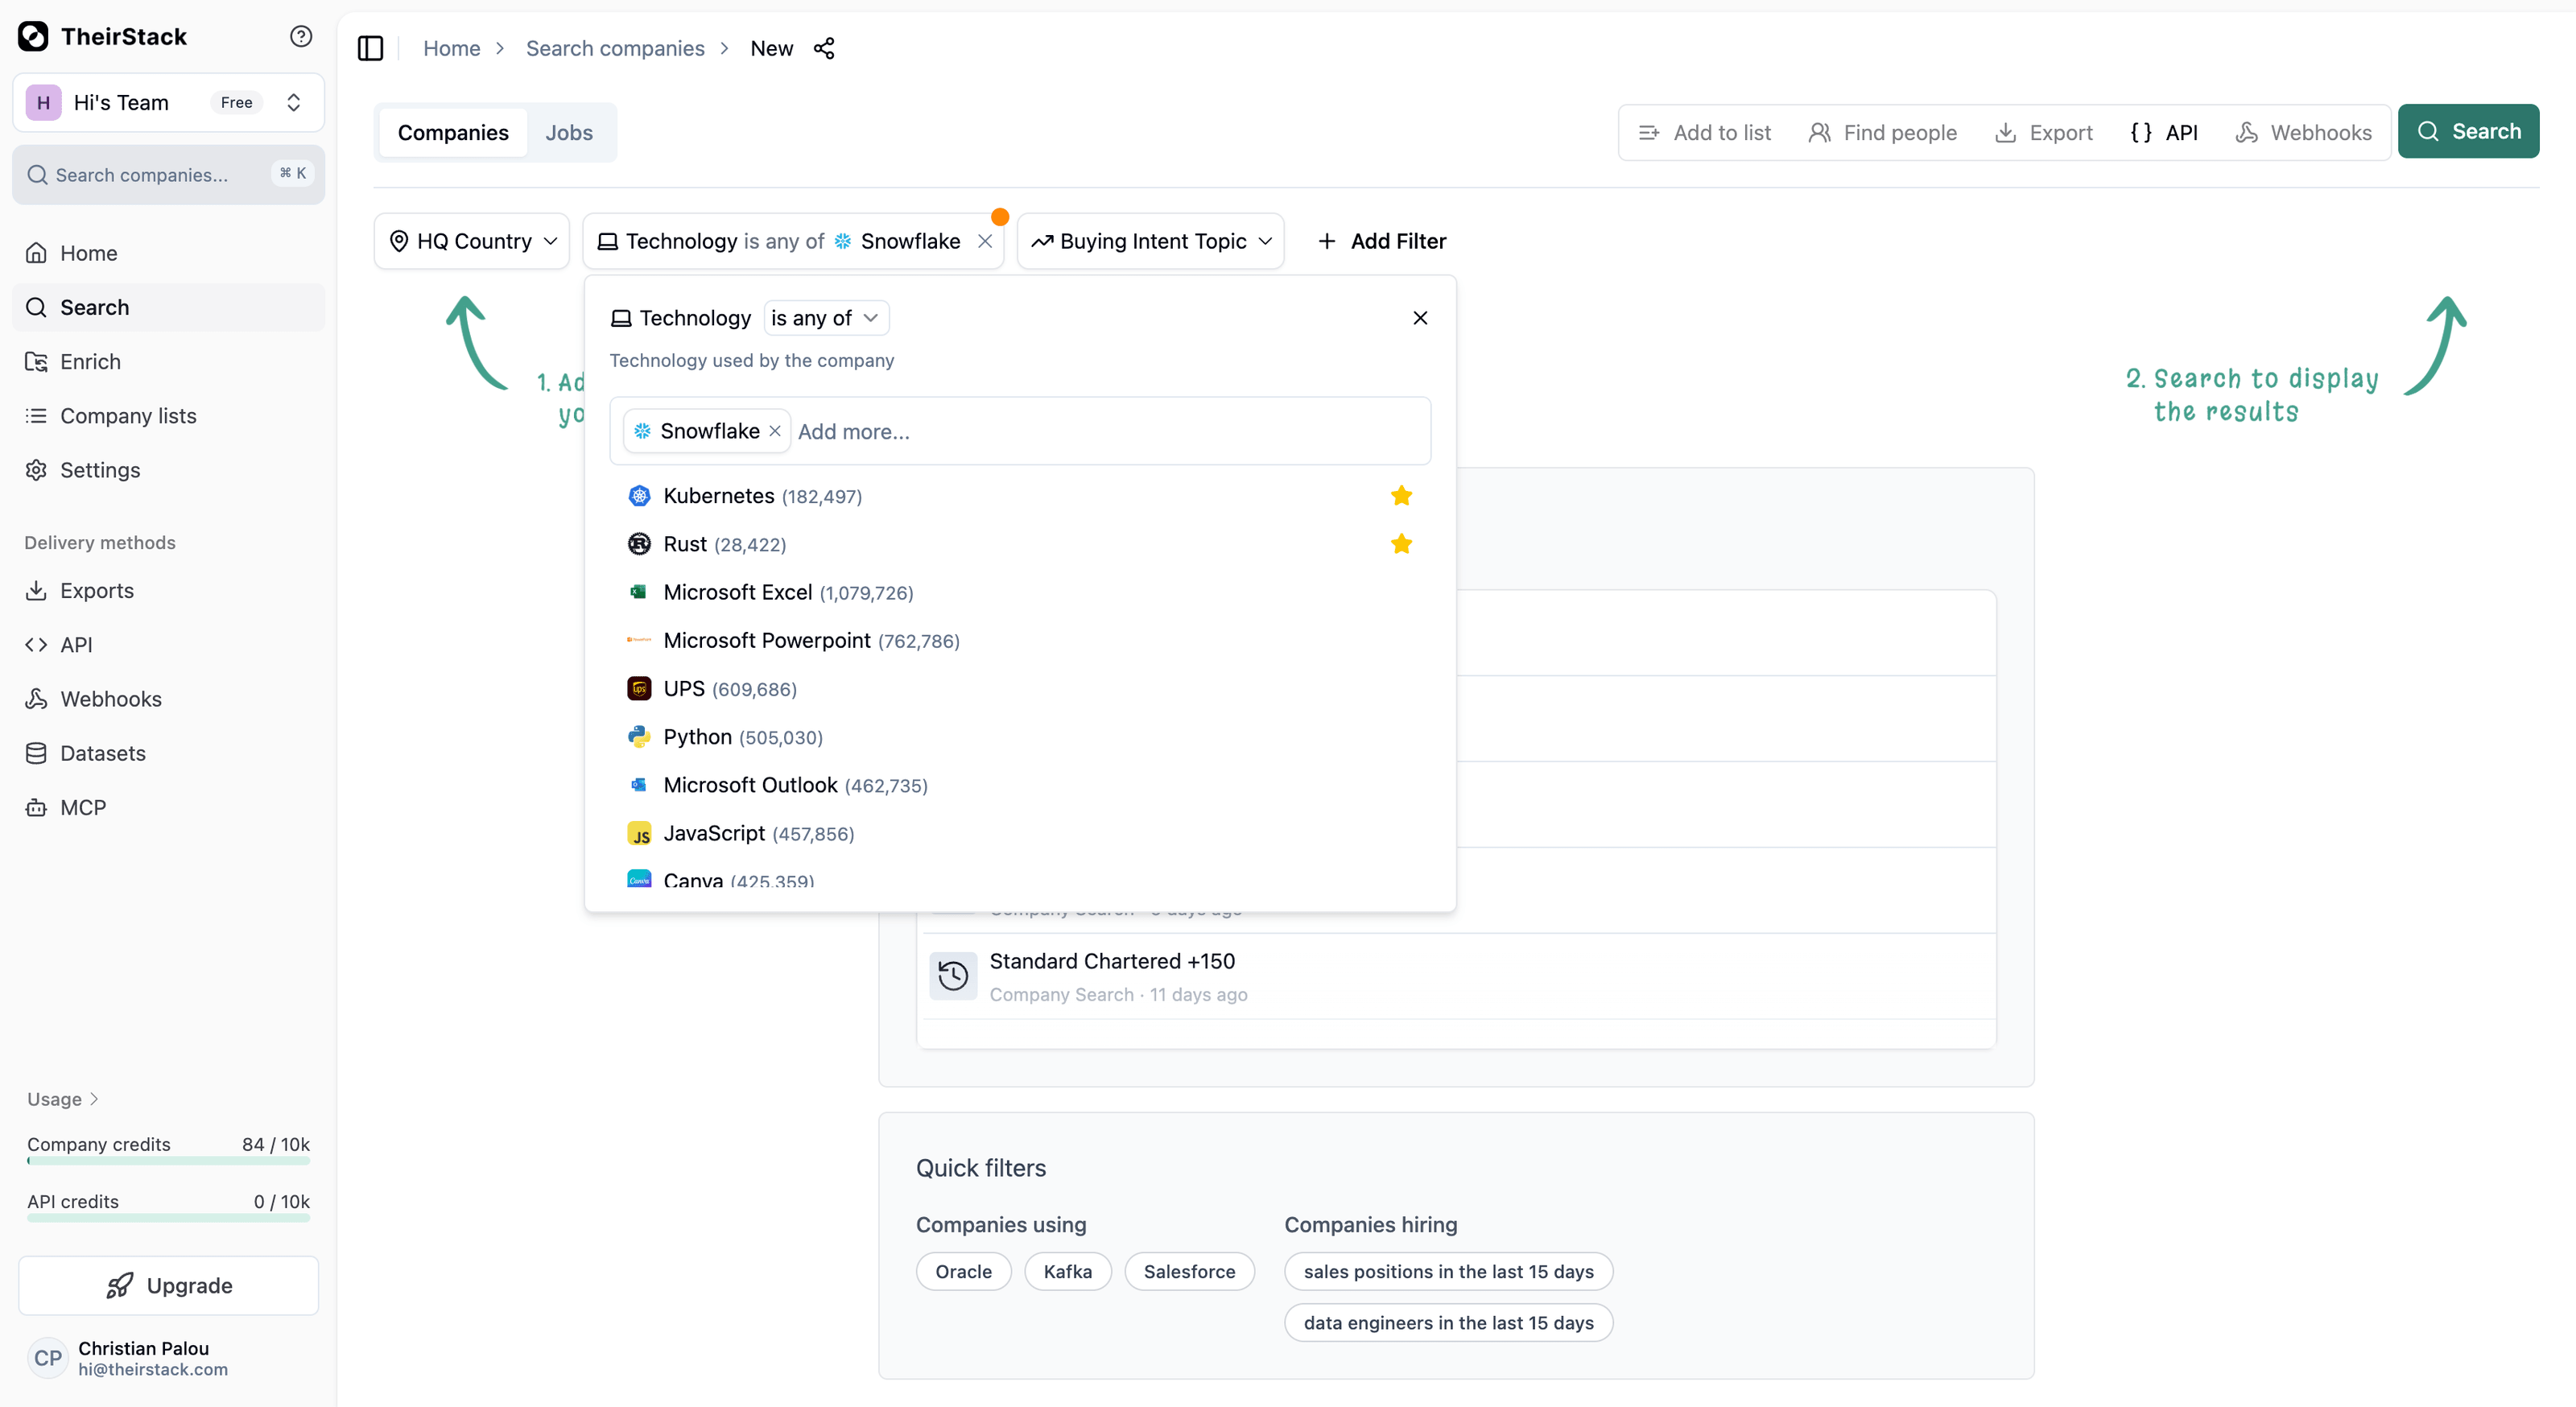The width and height of the screenshot is (2576, 1407).
Task: Open the Standard Chartered +150 recent search
Action: pos(1456,976)
